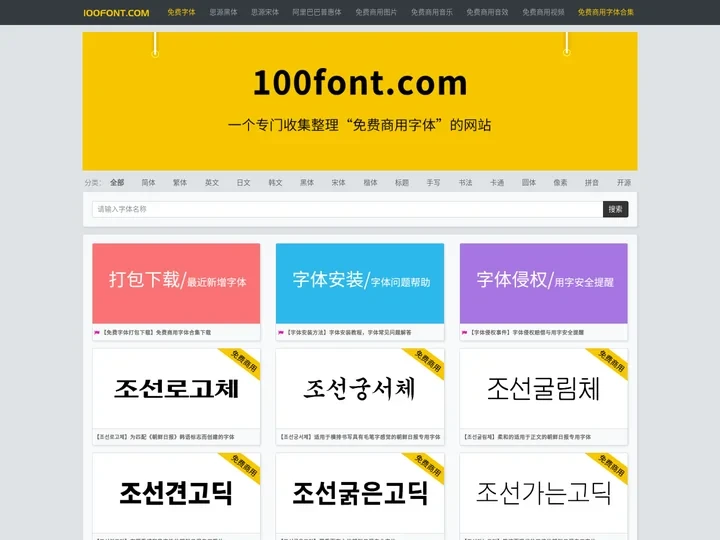This screenshot has width=720, height=540.
Task: Click 免费商用 ribbon on 조선견고딕 card
Action: coord(244,466)
